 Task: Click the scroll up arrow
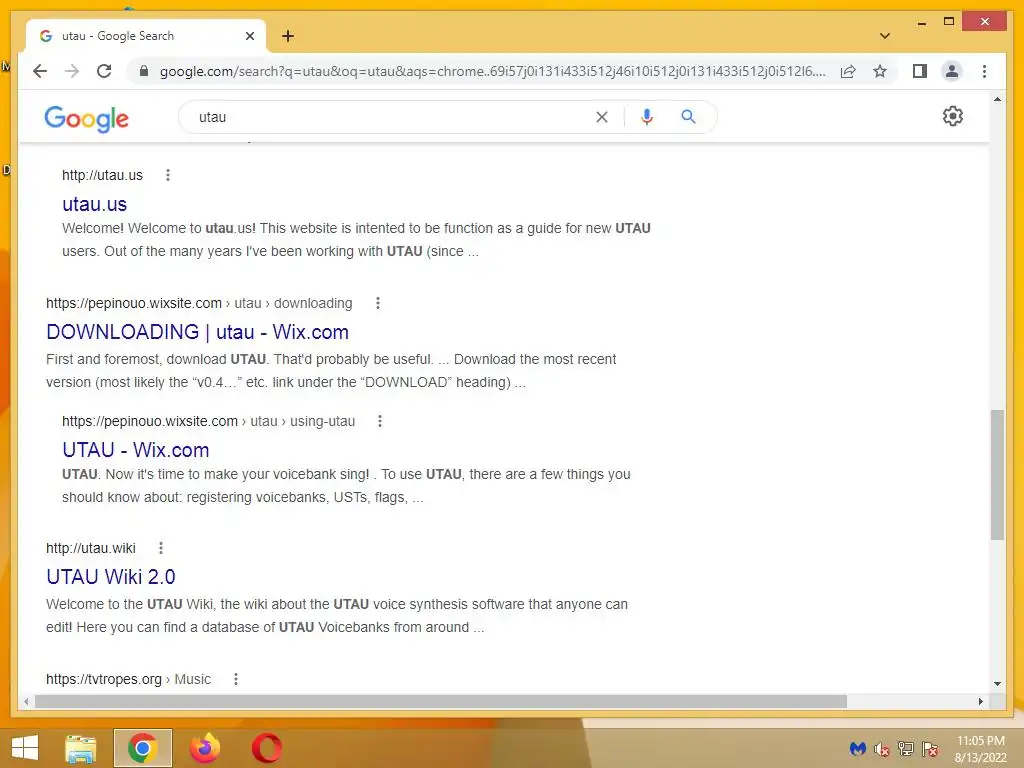point(997,100)
